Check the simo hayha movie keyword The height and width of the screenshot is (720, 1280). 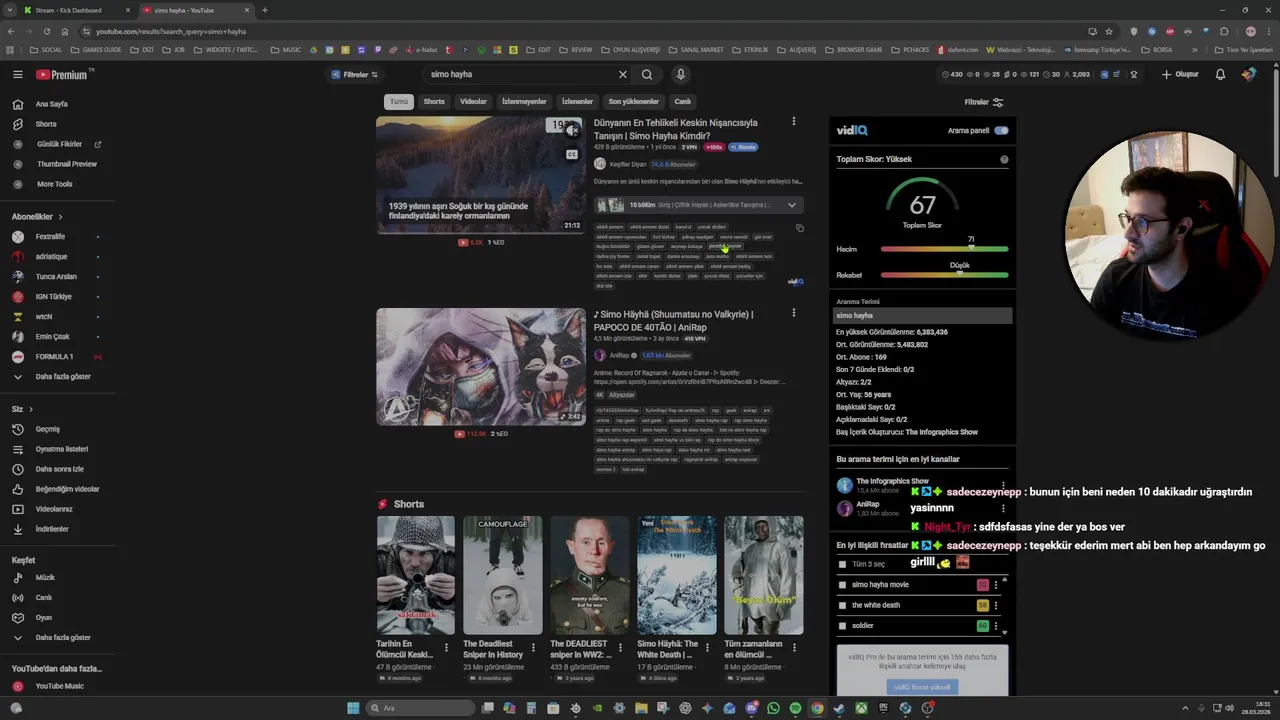[x=842, y=585]
